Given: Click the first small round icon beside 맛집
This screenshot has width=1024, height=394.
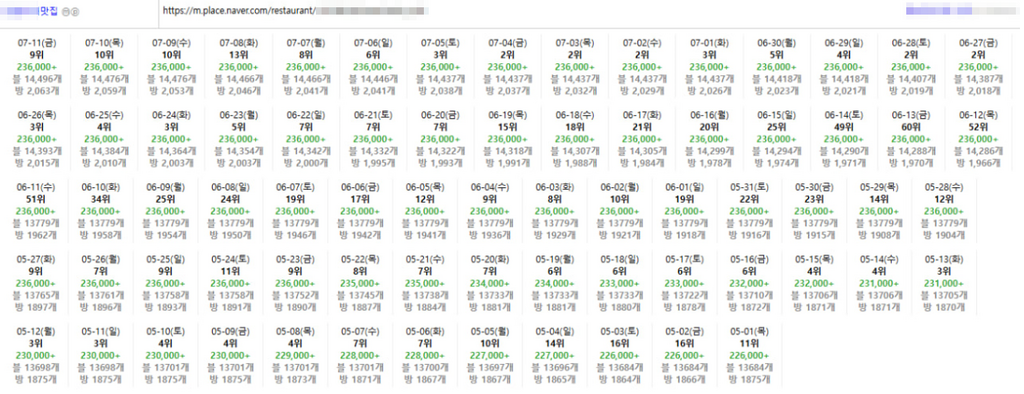Looking at the screenshot, I should click(x=65, y=12).
